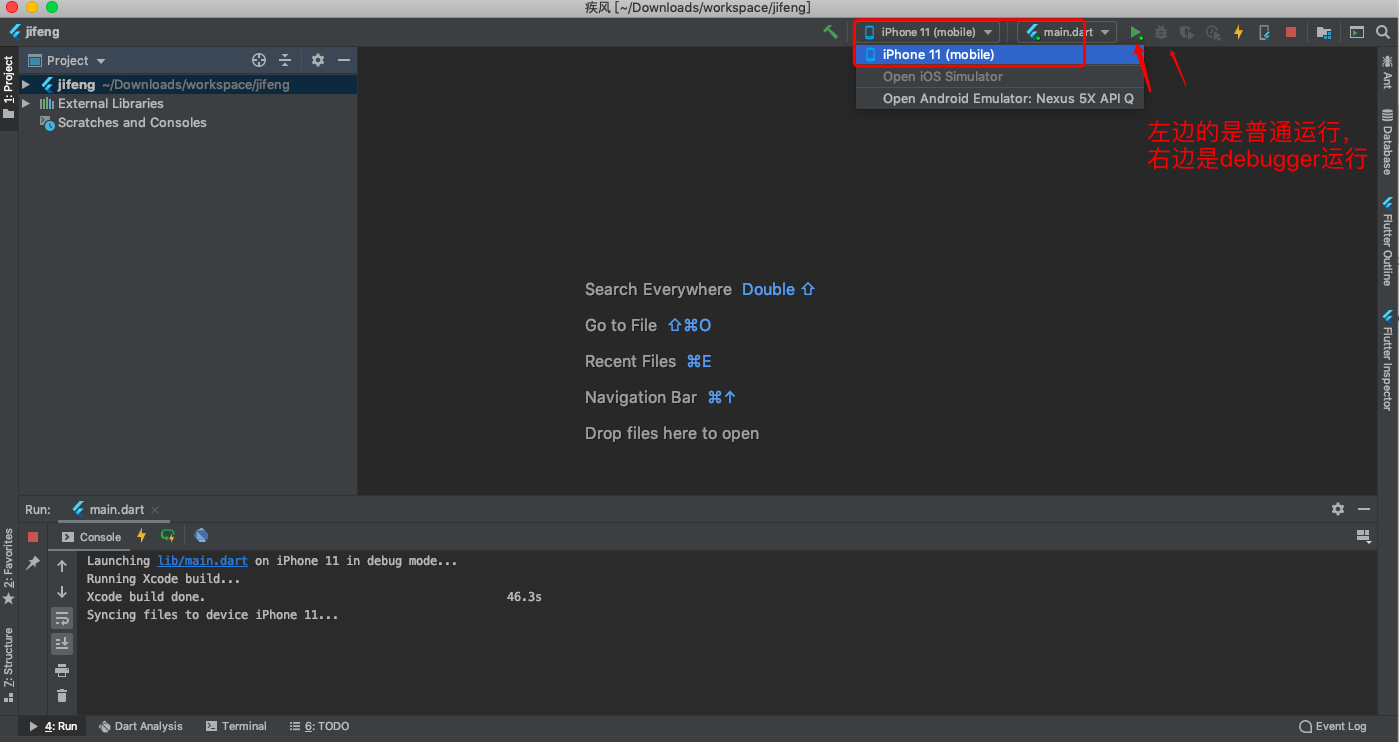
Task: Open Run panel gear settings
Action: click(x=1338, y=509)
